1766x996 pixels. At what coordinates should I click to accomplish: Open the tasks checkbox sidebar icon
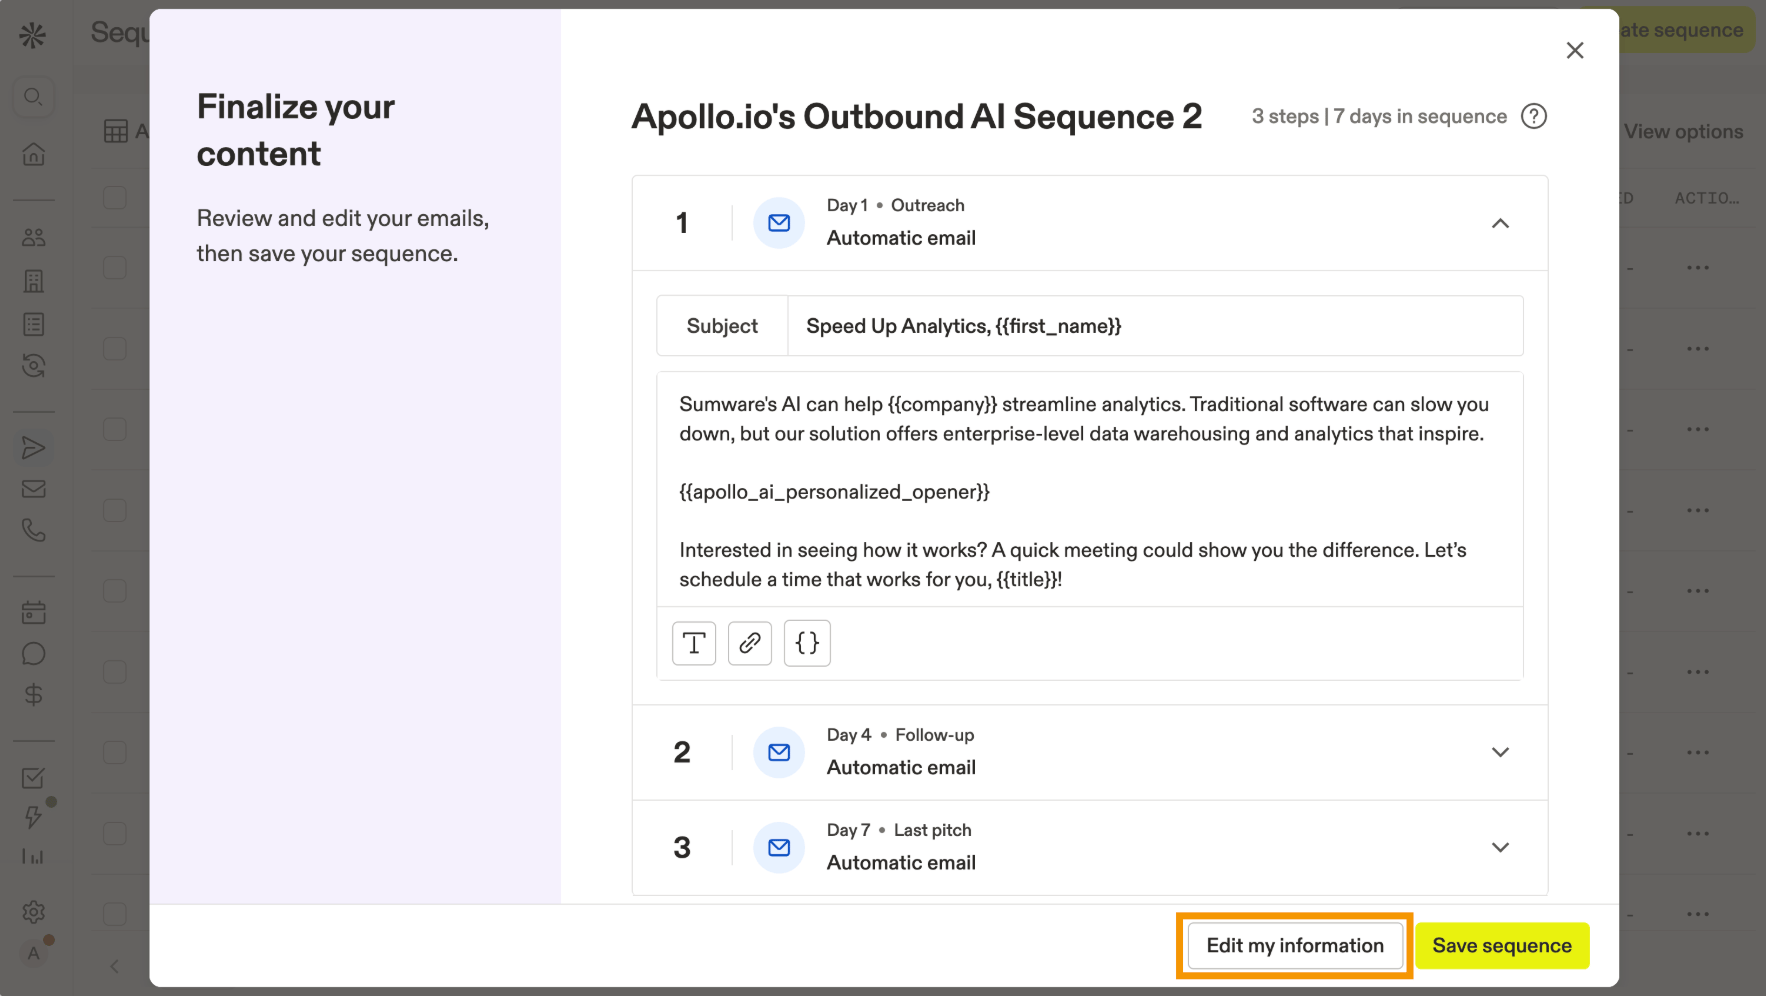pyautogui.click(x=33, y=778)
